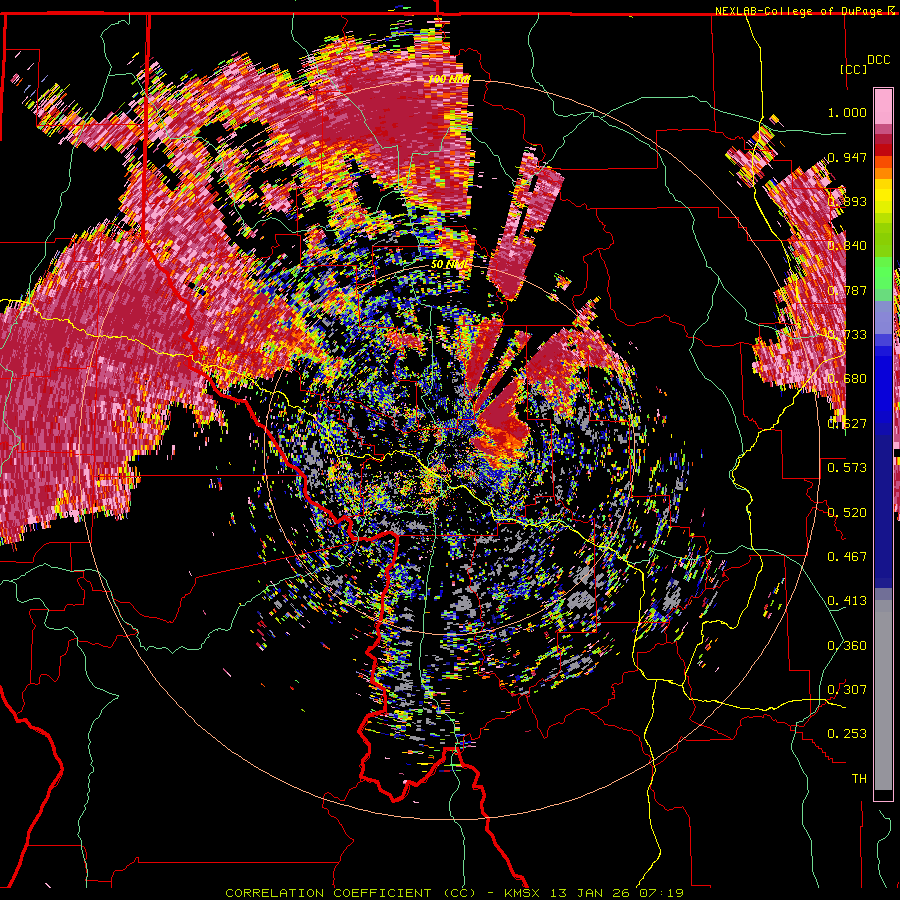This screenshot has width=900, height=900.
Task: Click the TH label at scale bottom
Action: (859, 779)
